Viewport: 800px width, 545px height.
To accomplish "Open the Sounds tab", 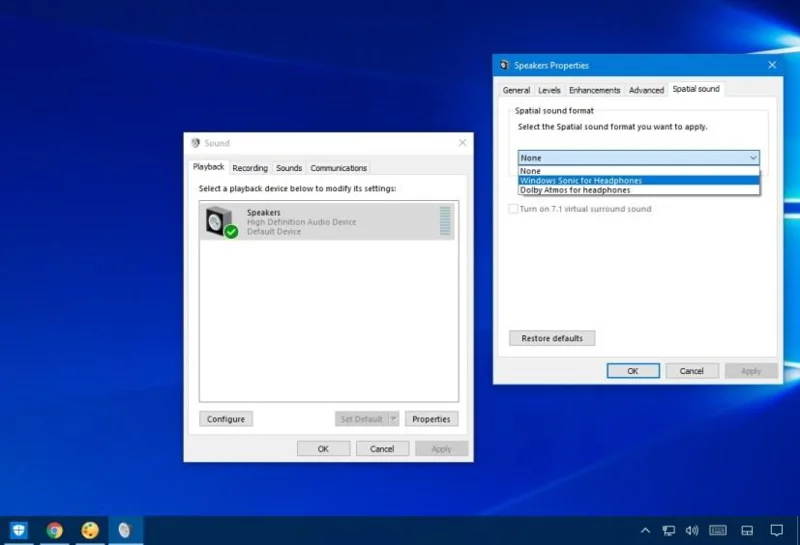I will point(289,168).
